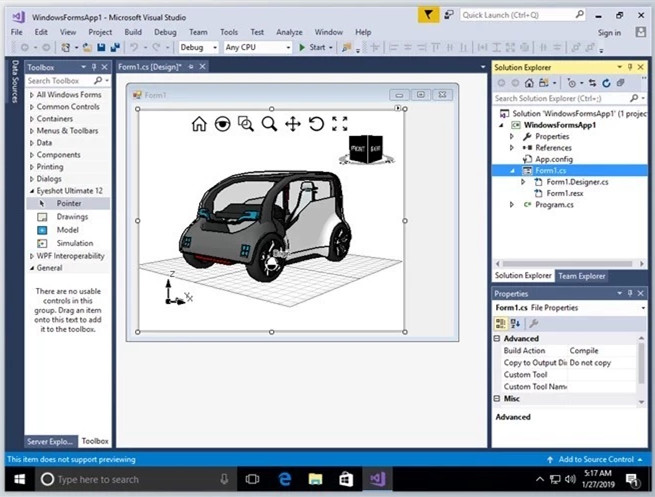The width and height of the screenshot is (655, 497).
Task: Select Form1.Designer.cs in Solution Explorer
Action: (577, 182)
